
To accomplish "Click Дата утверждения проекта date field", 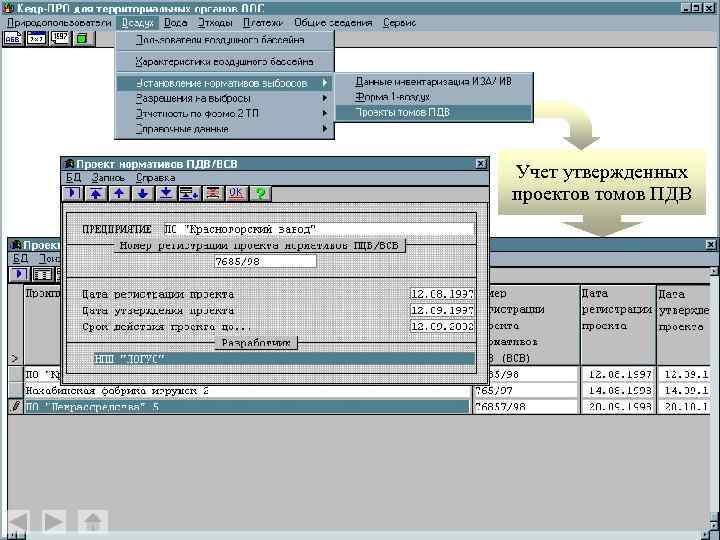I will tap(442, 310).
